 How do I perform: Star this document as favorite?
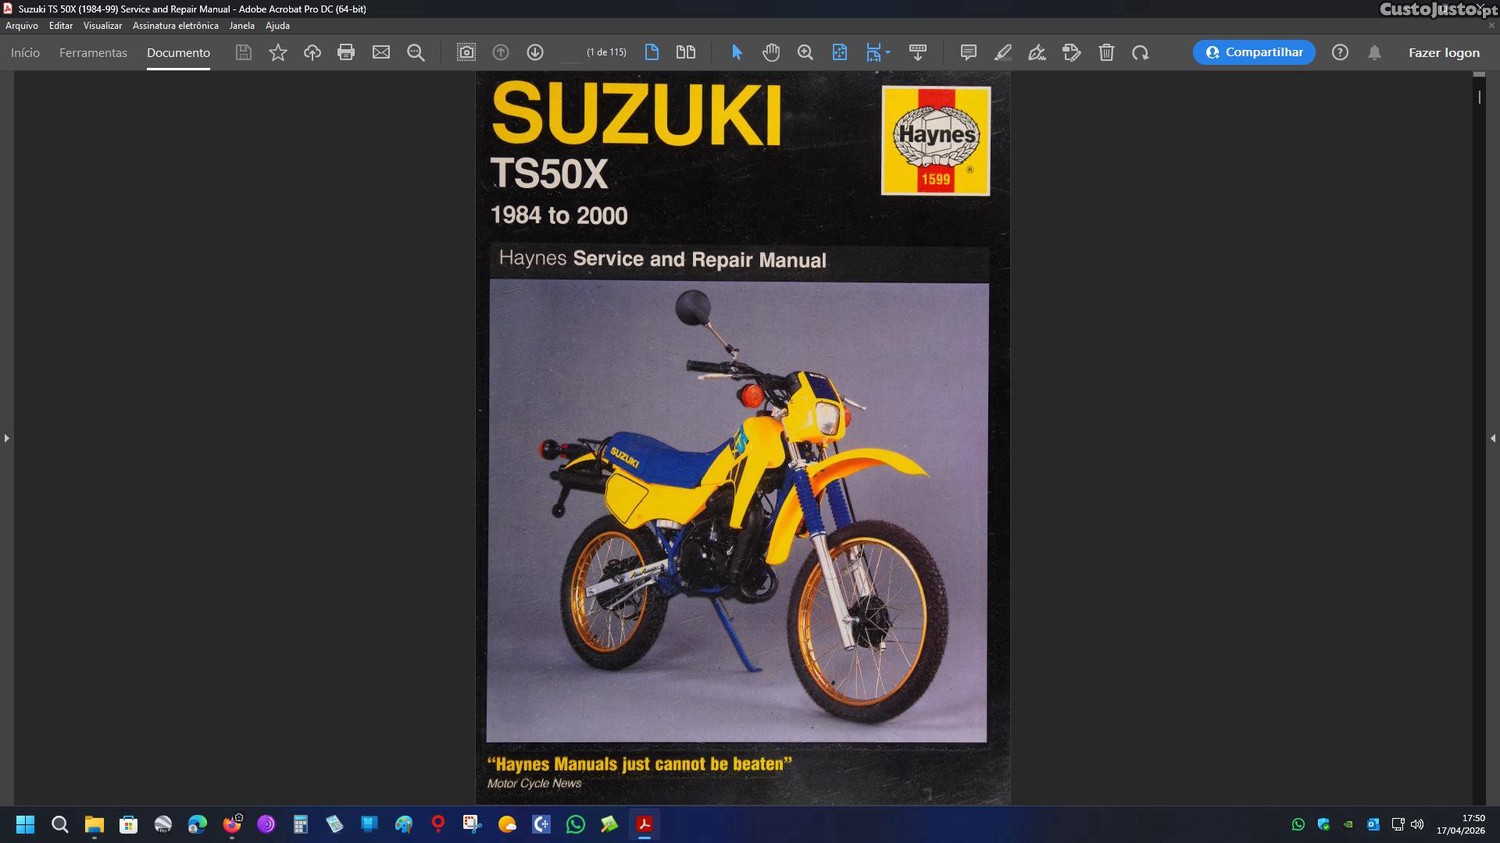[278, 53]
